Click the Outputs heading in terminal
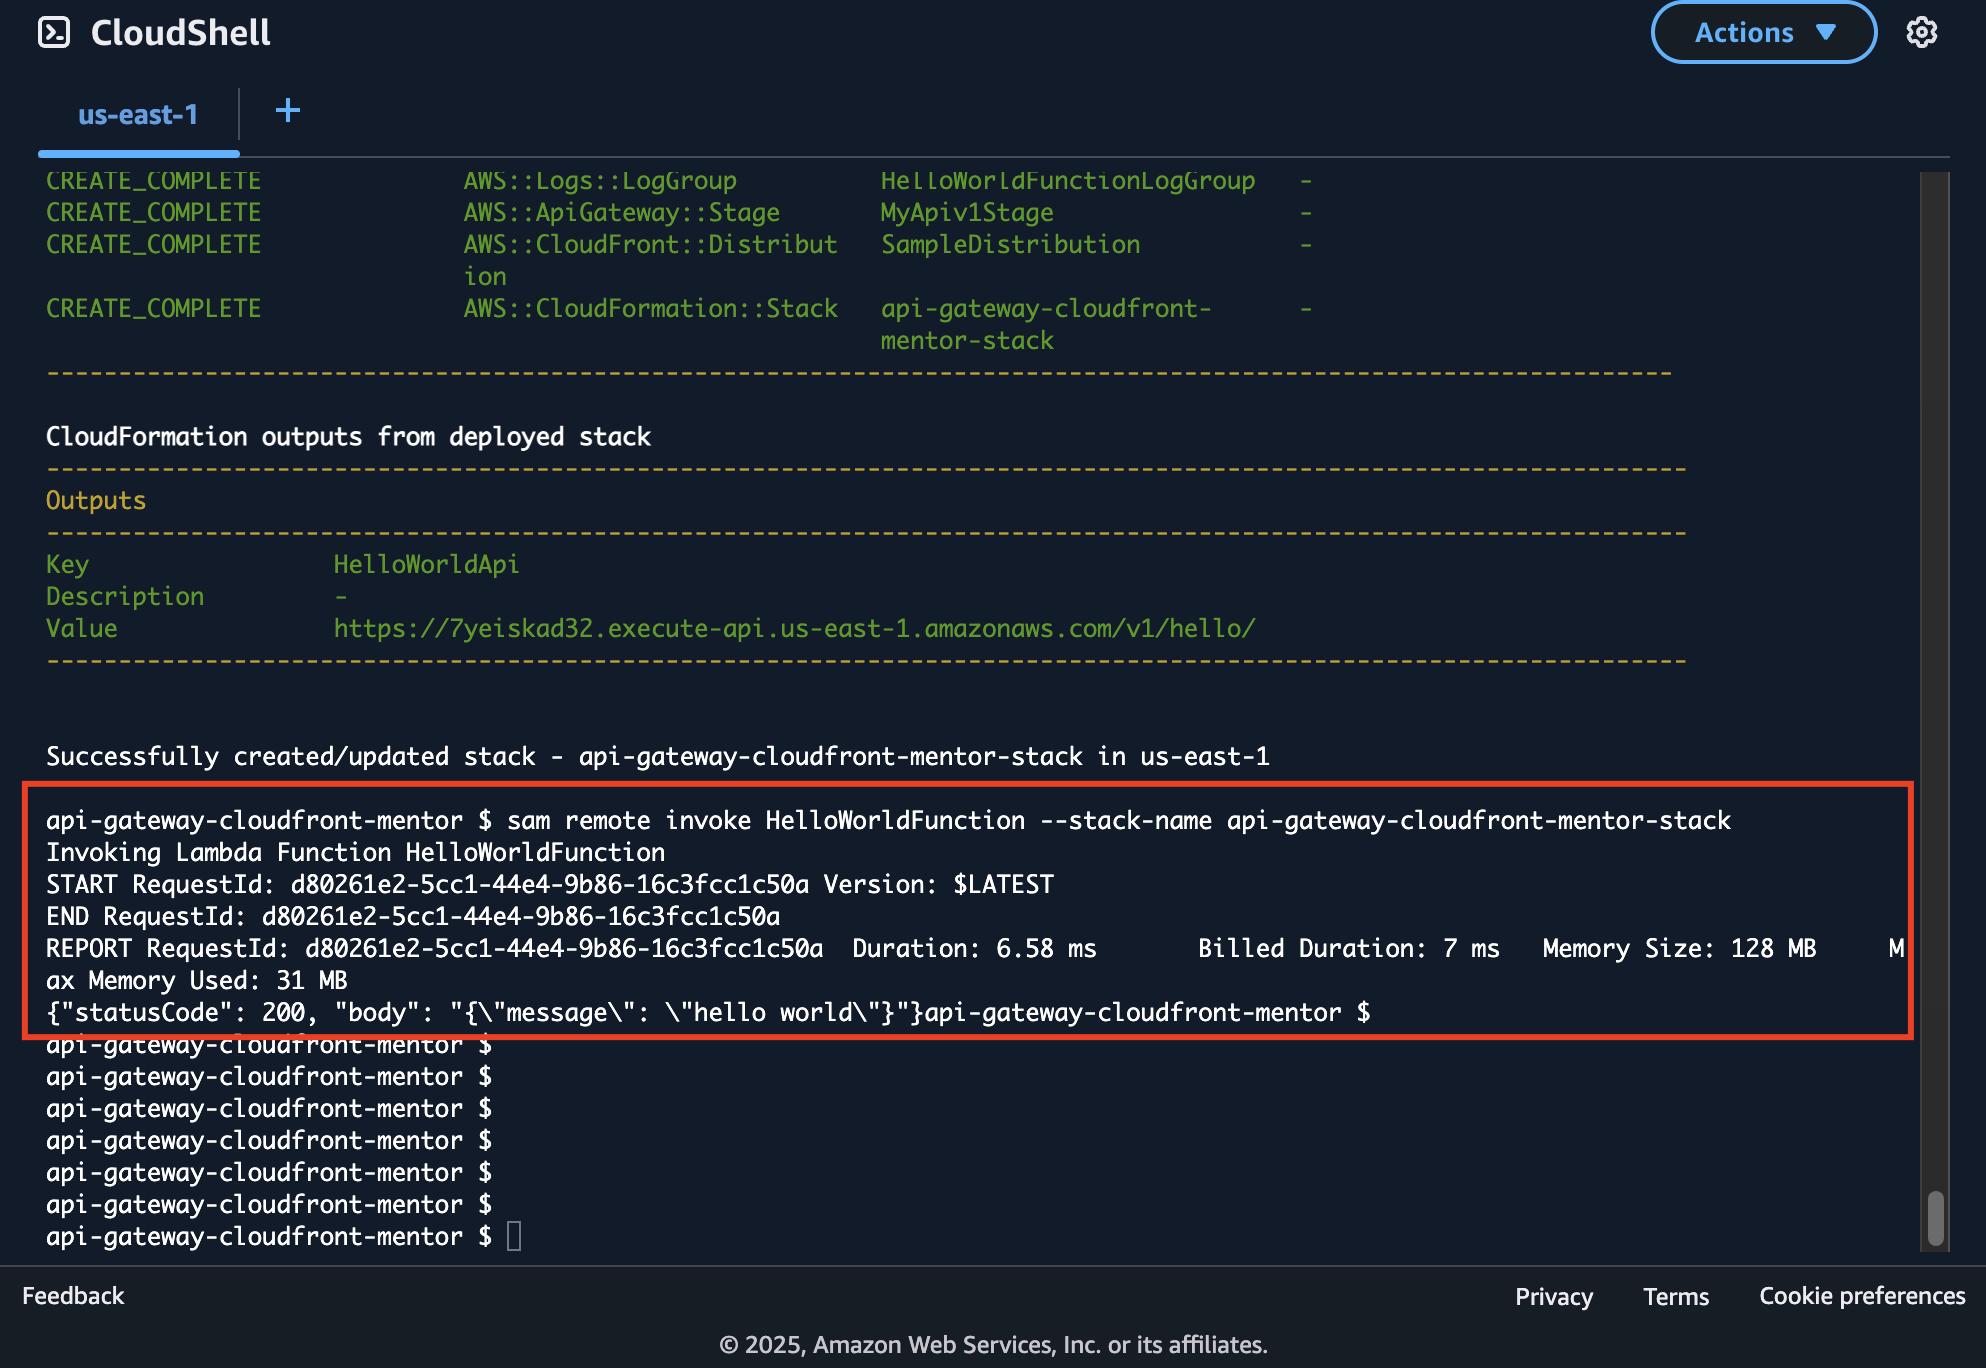This screenshot has width=1986, height=1368. coord(96,501)
